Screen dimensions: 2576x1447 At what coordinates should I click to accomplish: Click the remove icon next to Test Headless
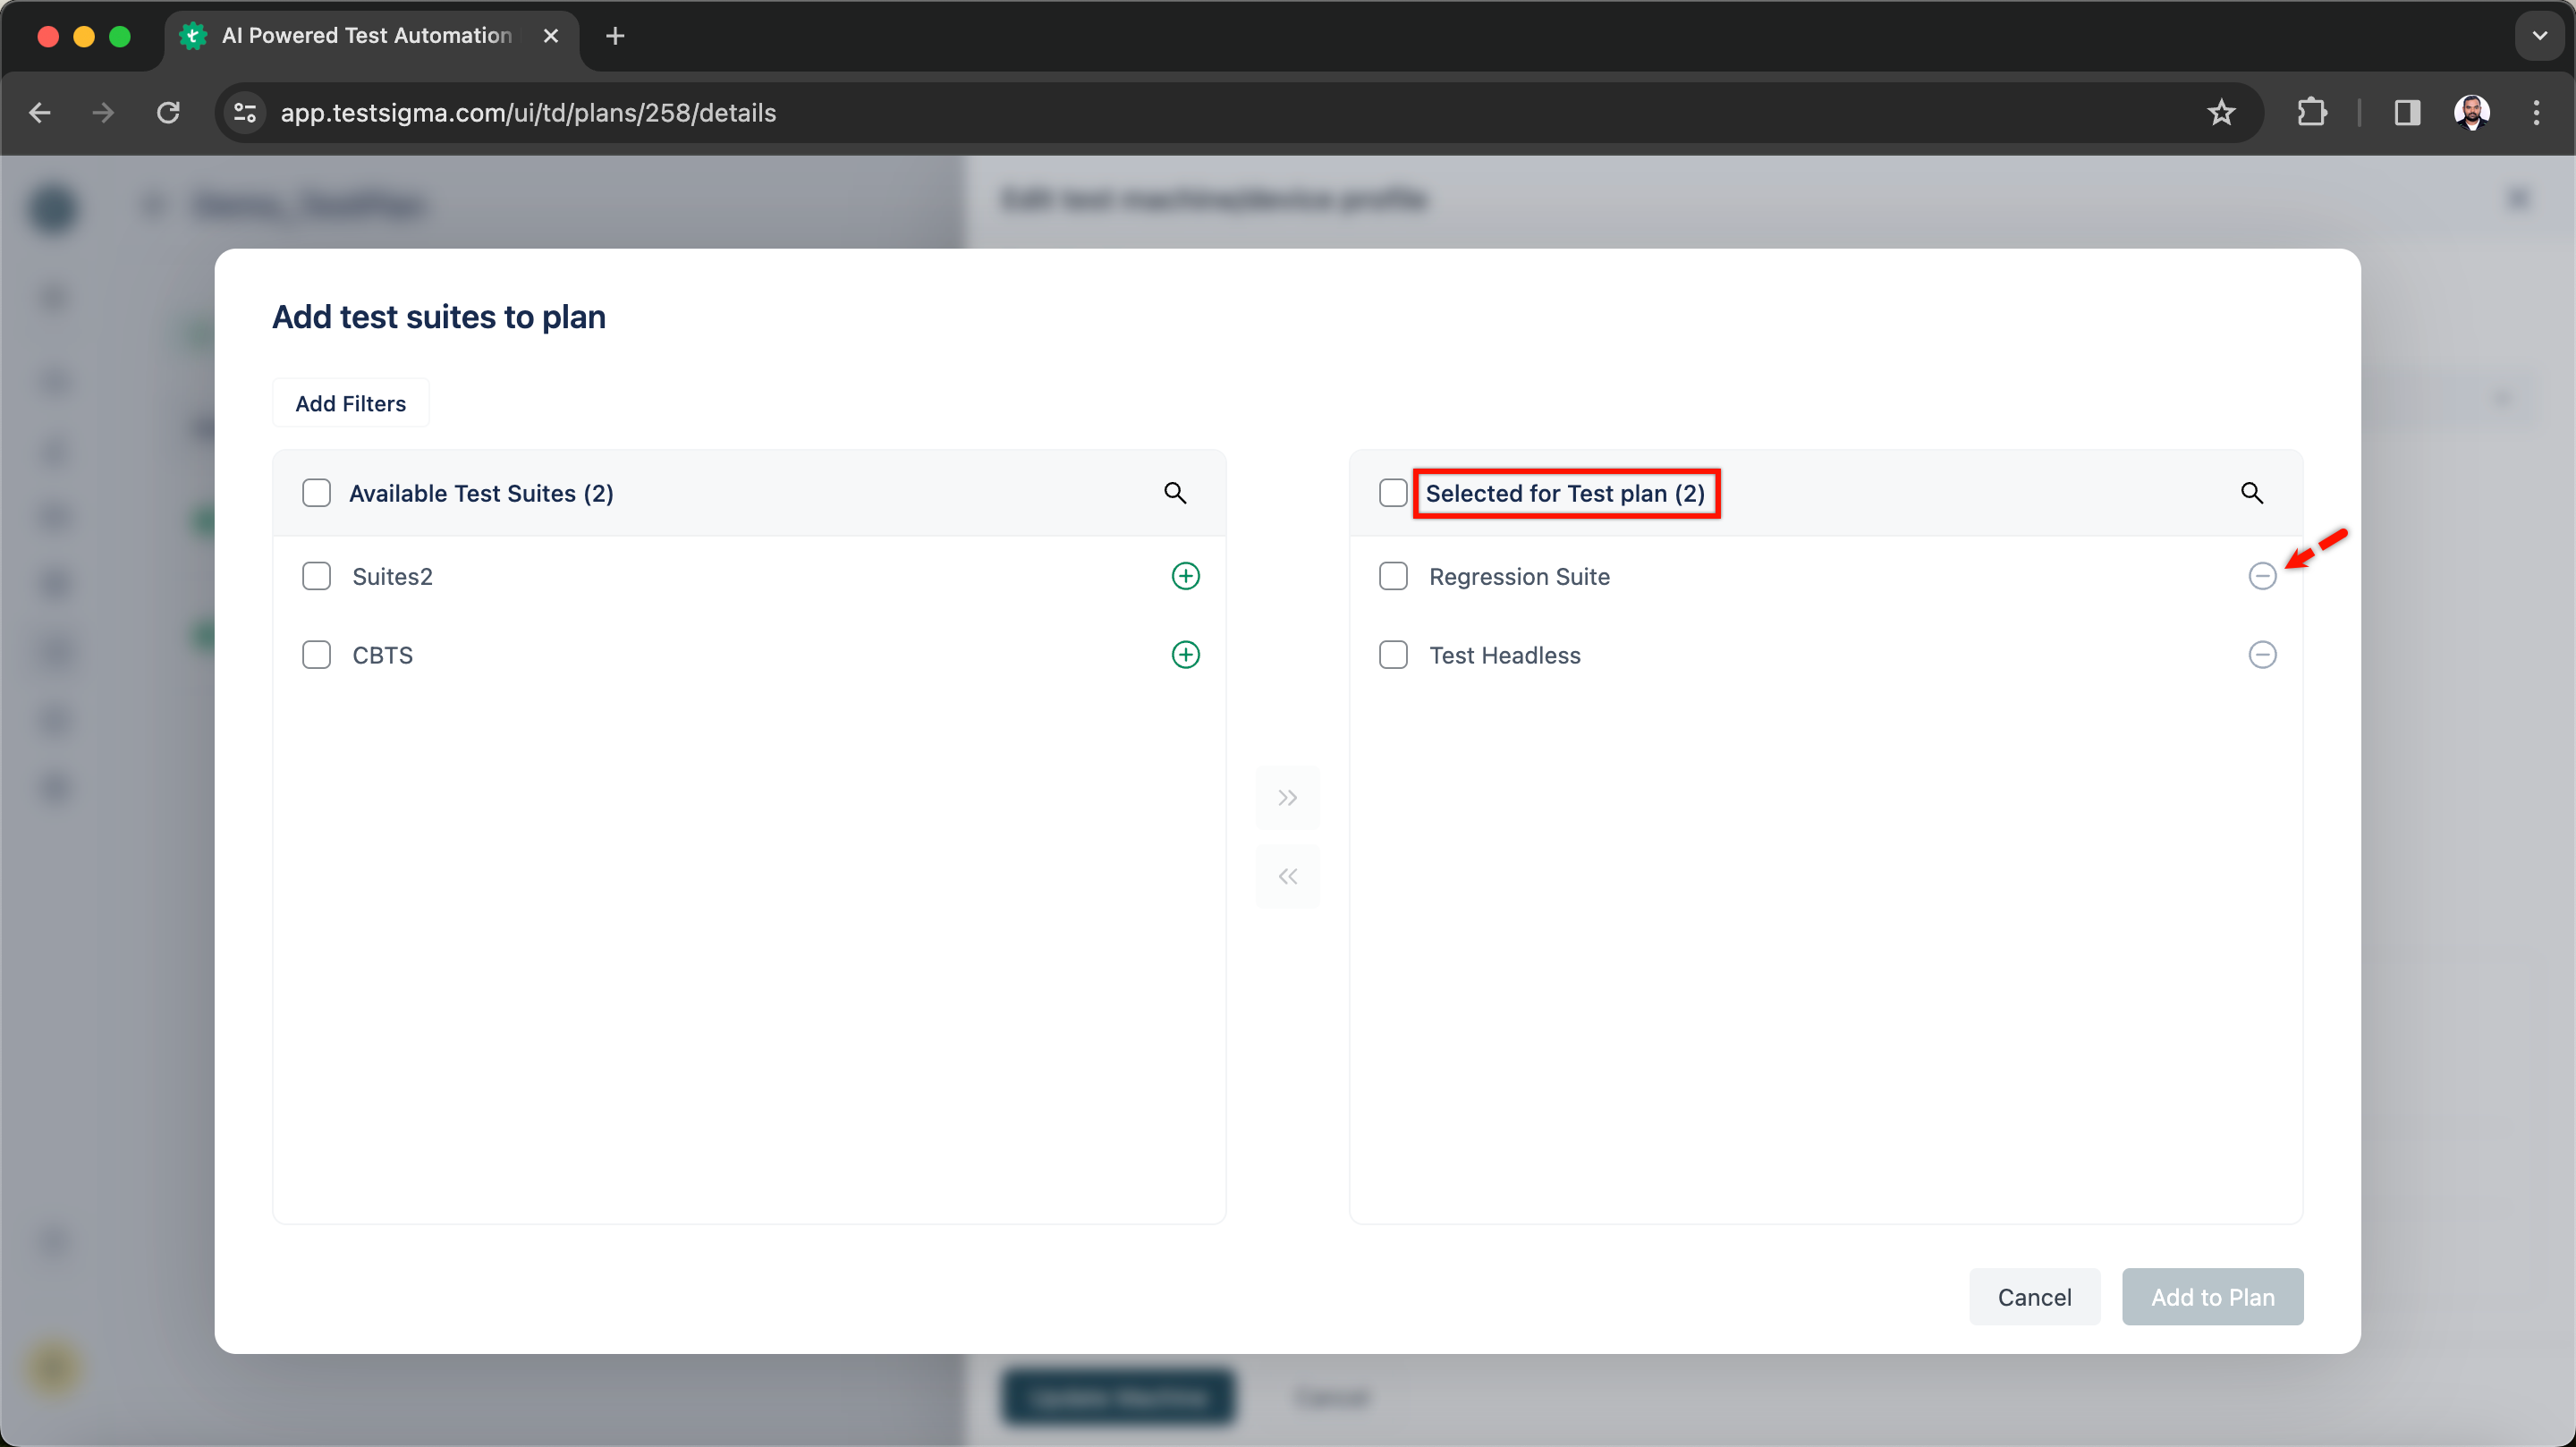(2263, 655)
